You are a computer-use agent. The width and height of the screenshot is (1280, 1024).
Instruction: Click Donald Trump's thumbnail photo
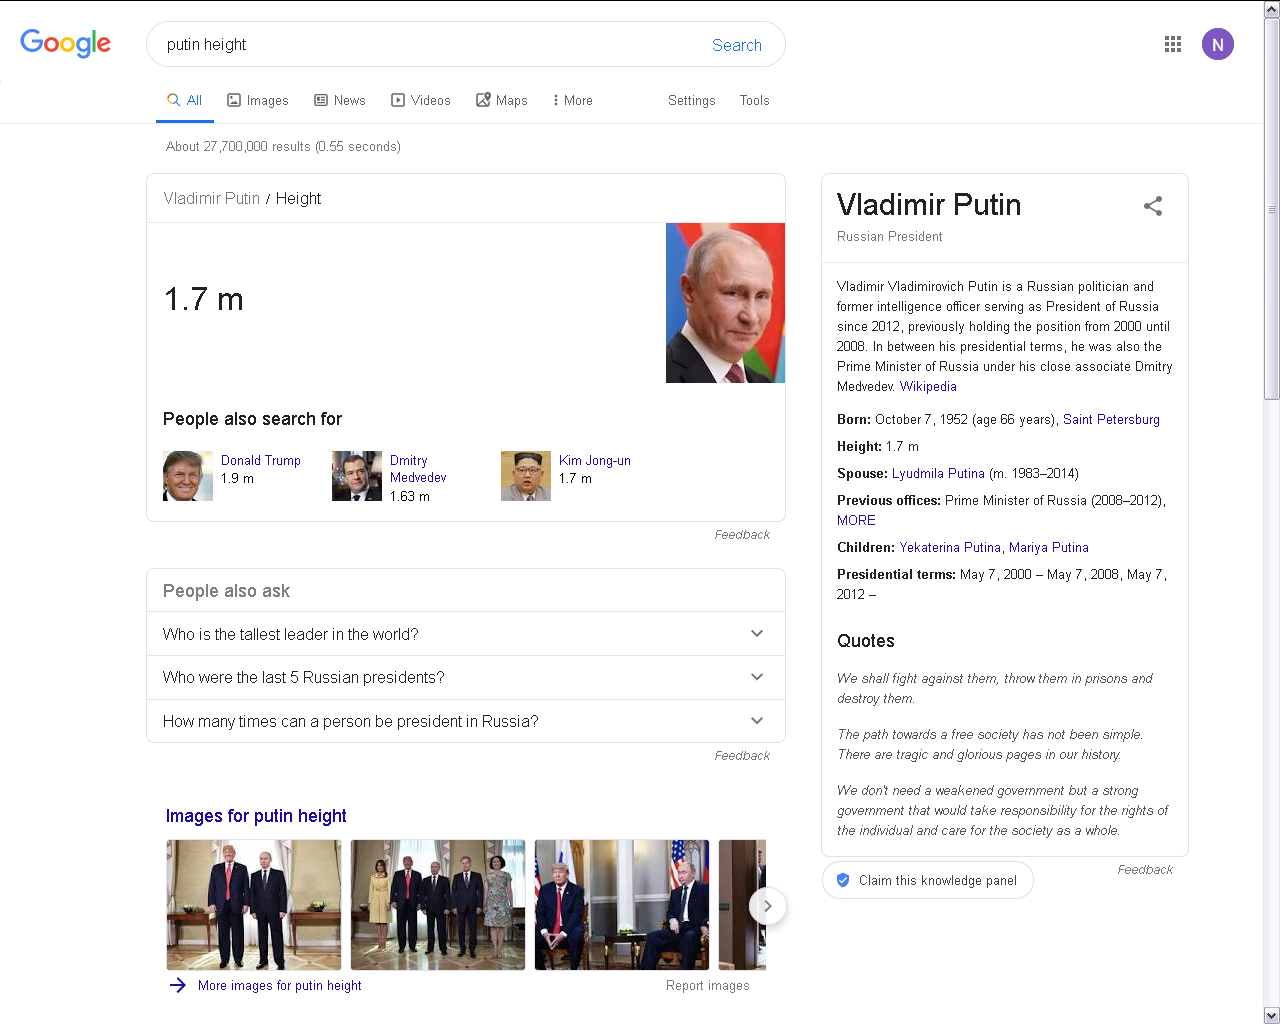(188, 476)
